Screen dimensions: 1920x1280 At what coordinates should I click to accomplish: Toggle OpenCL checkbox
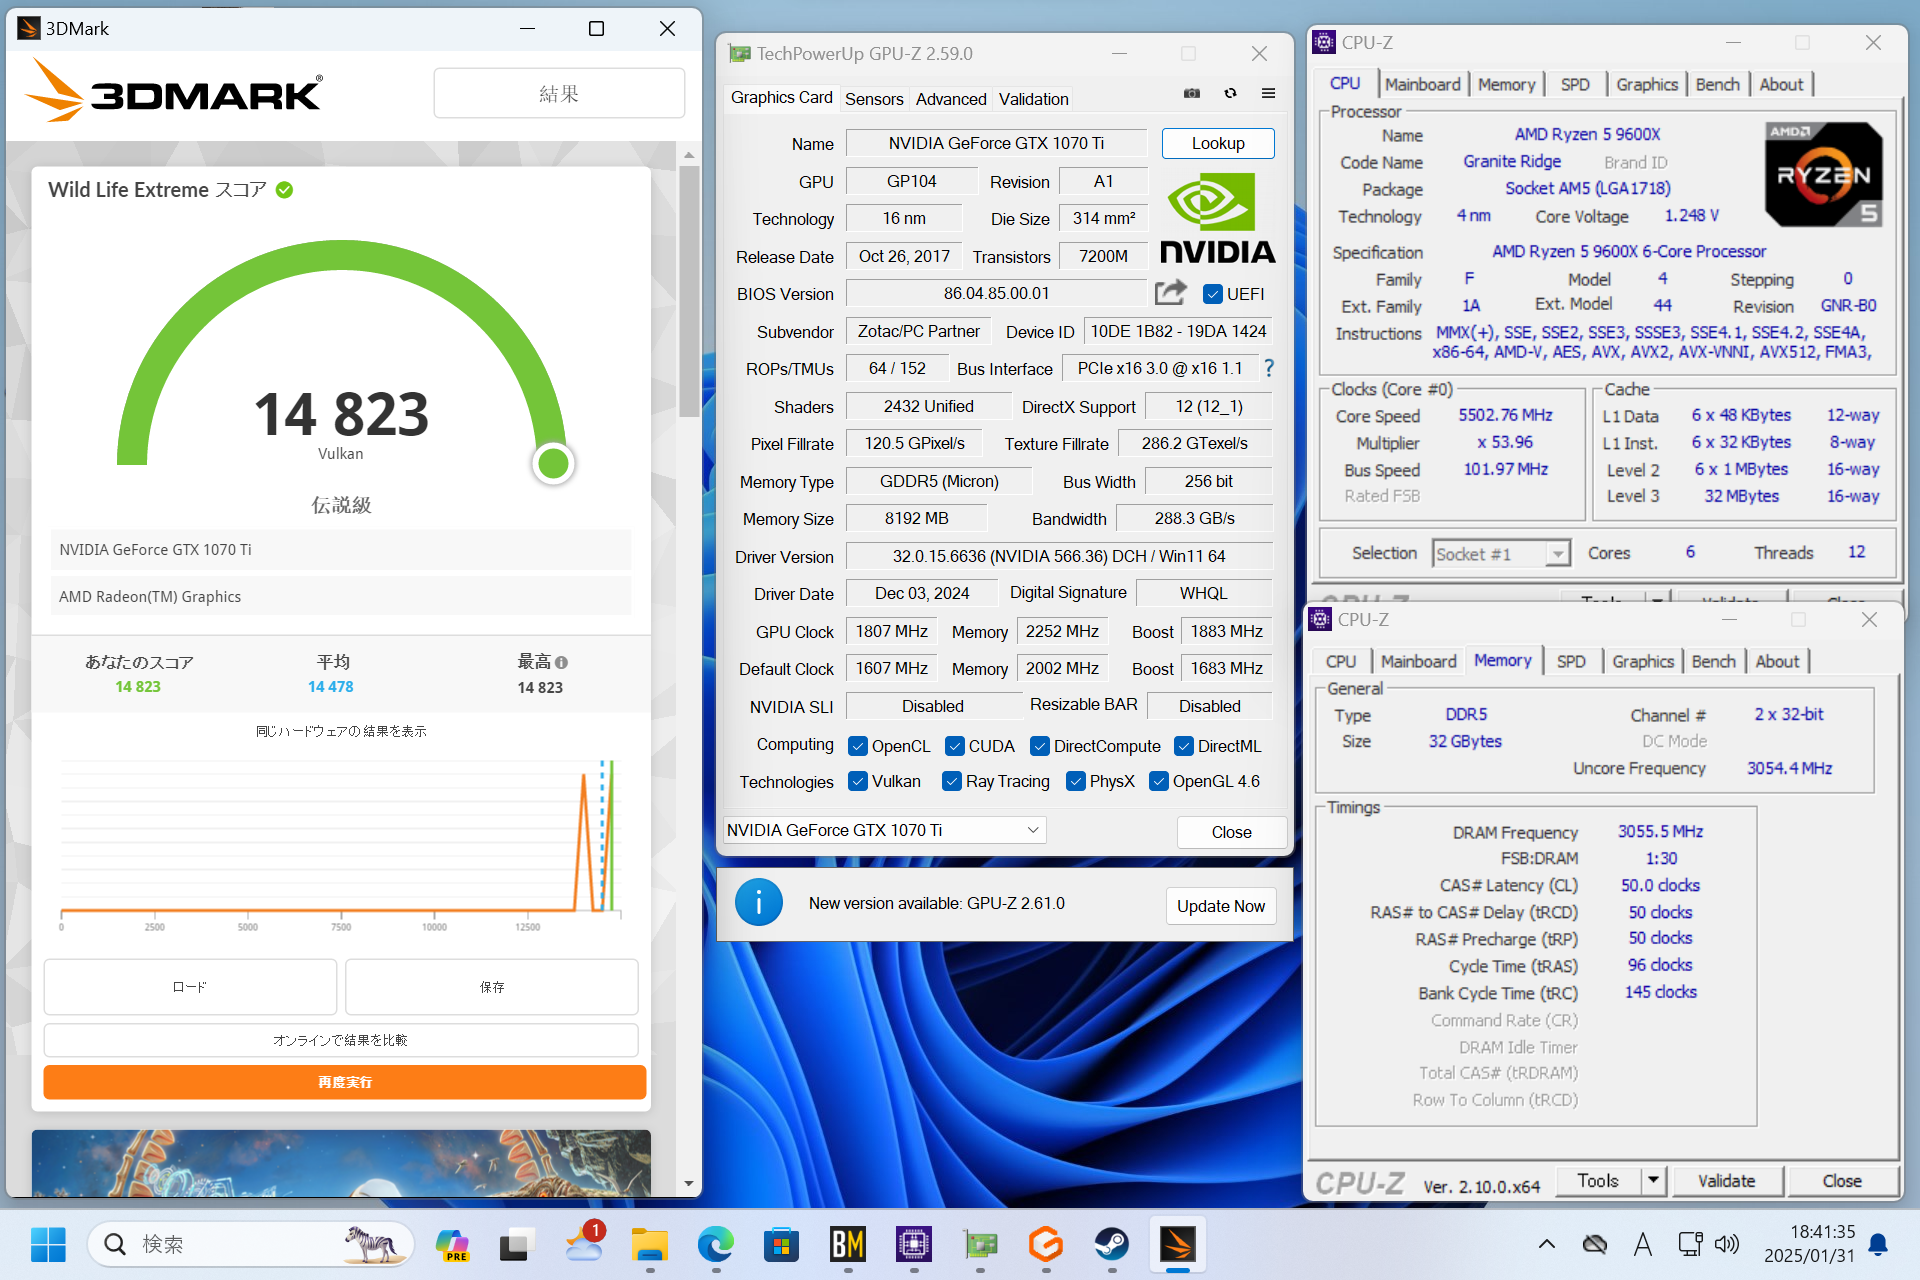(858, 746)
